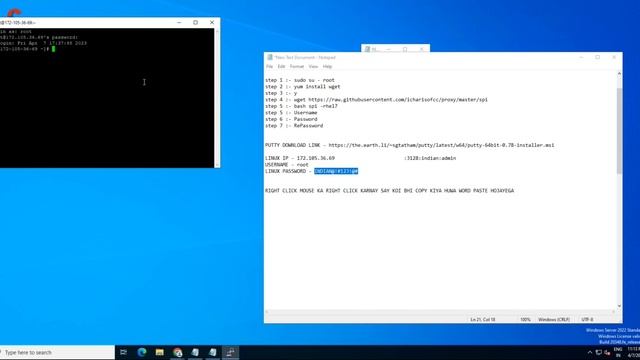The height and width of the screenshot is (360, 640).
Task: Click Notepad's horizontal scroll-left arrow
Action: click(x=267, y=312)
